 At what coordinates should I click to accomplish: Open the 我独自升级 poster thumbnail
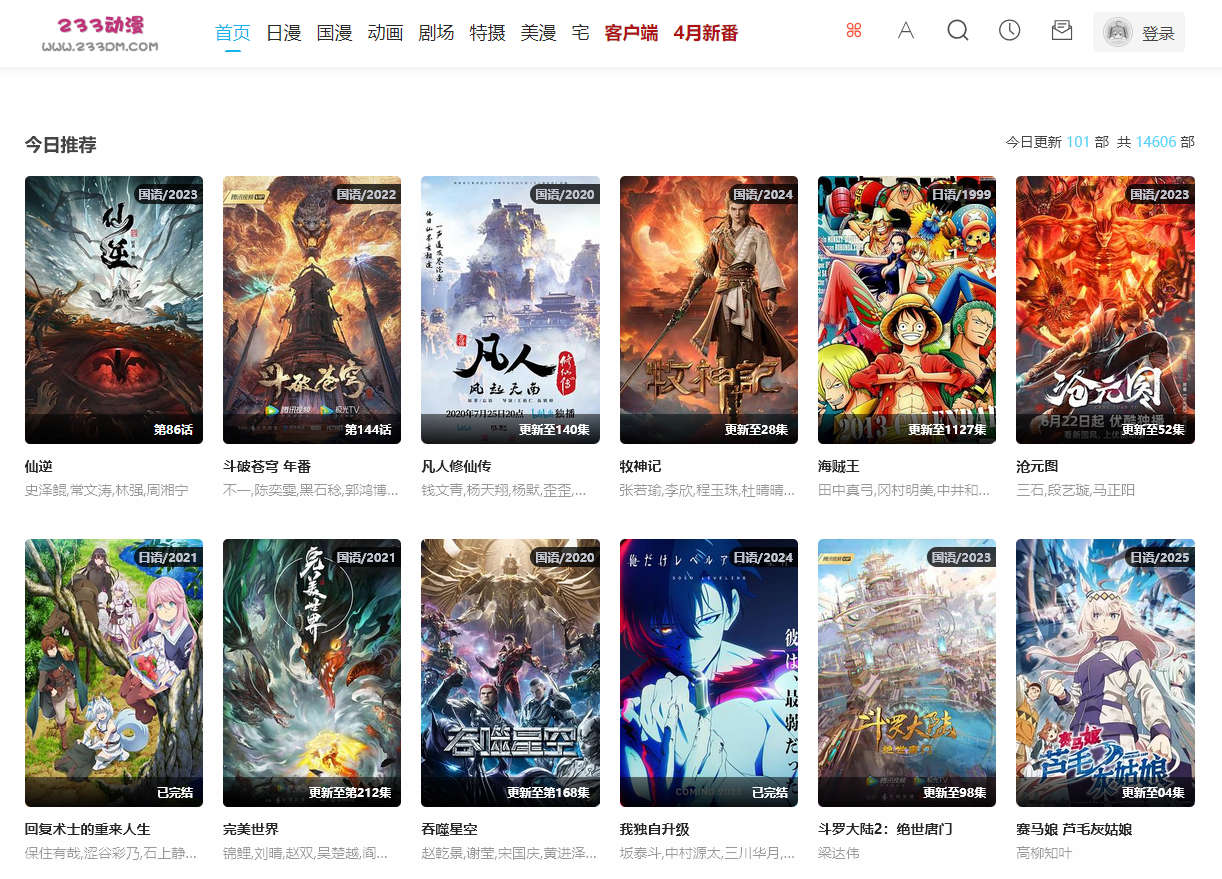click(709, 673)
